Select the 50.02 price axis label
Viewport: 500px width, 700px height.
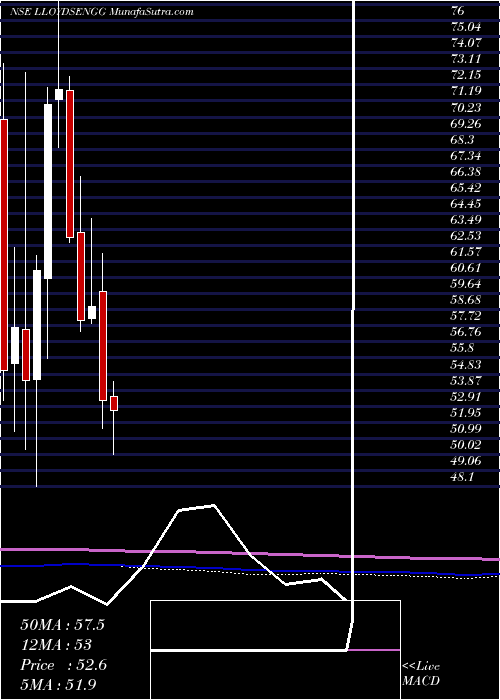point(466,445)
